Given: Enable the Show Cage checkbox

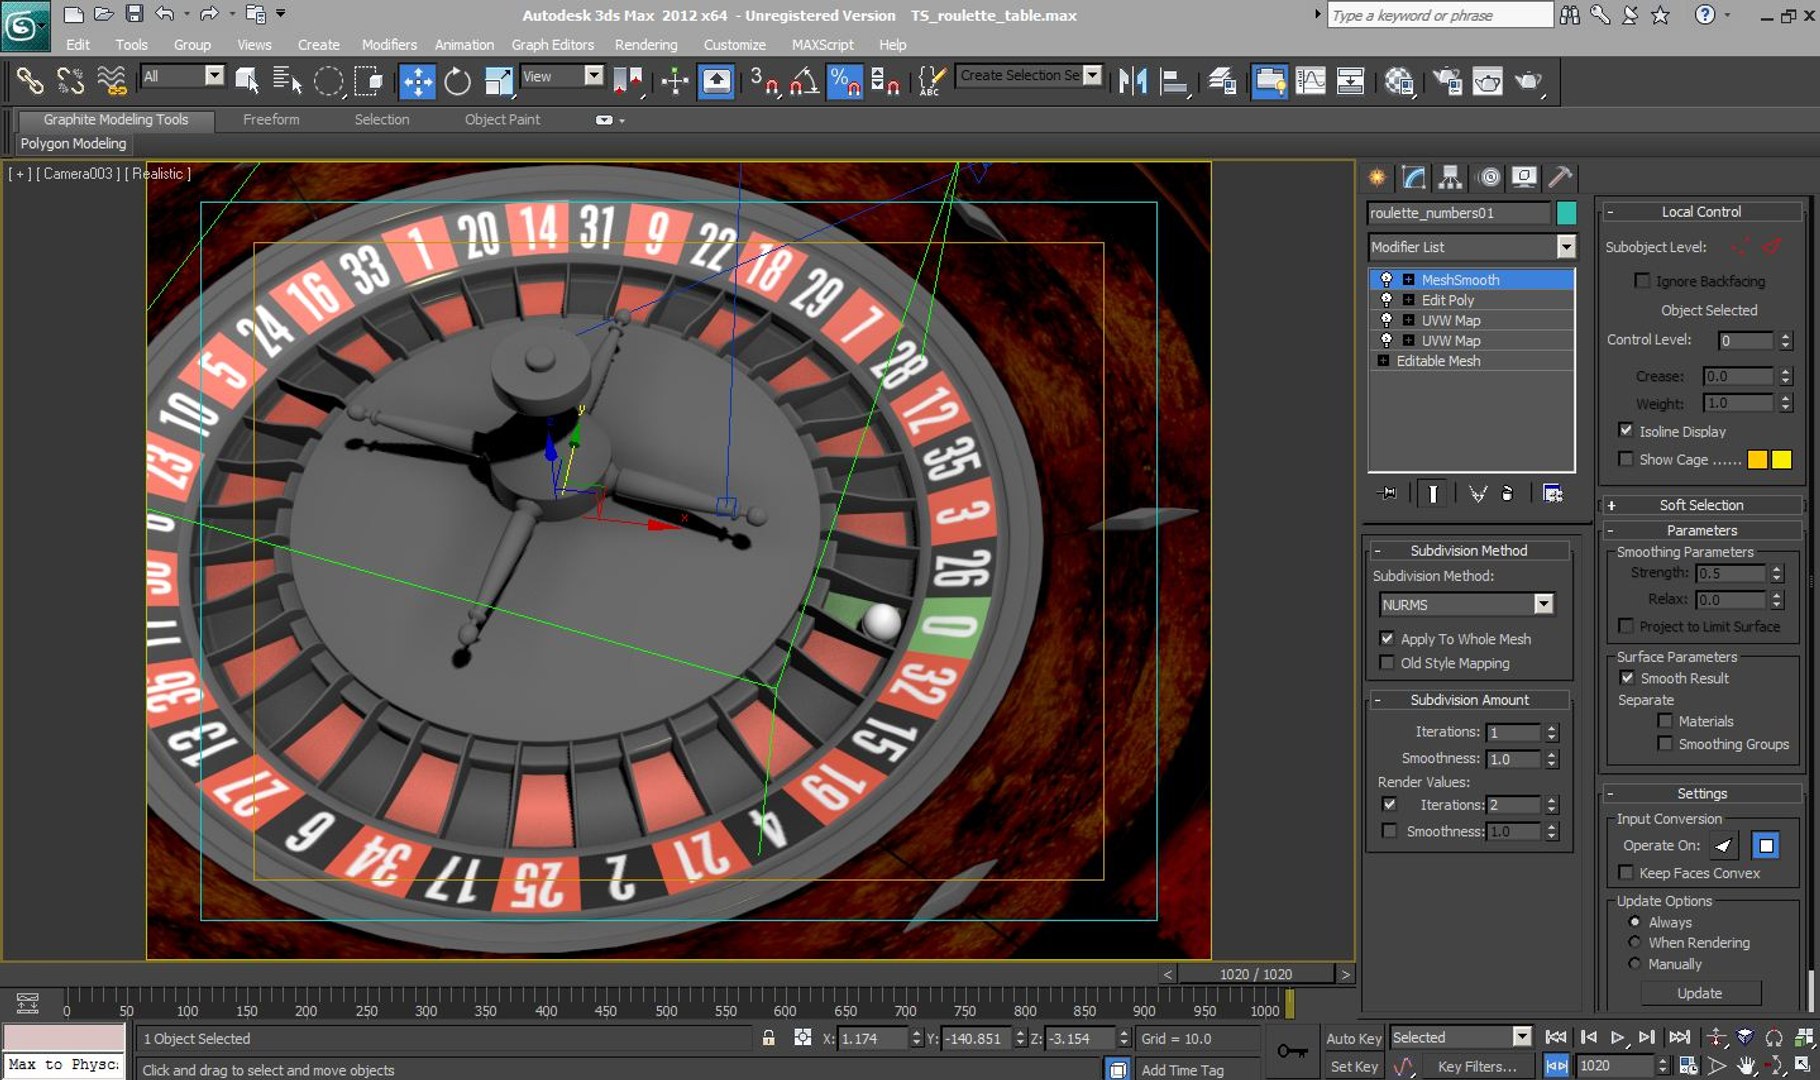Looking at the screenshot, I should coord(1626,459).
